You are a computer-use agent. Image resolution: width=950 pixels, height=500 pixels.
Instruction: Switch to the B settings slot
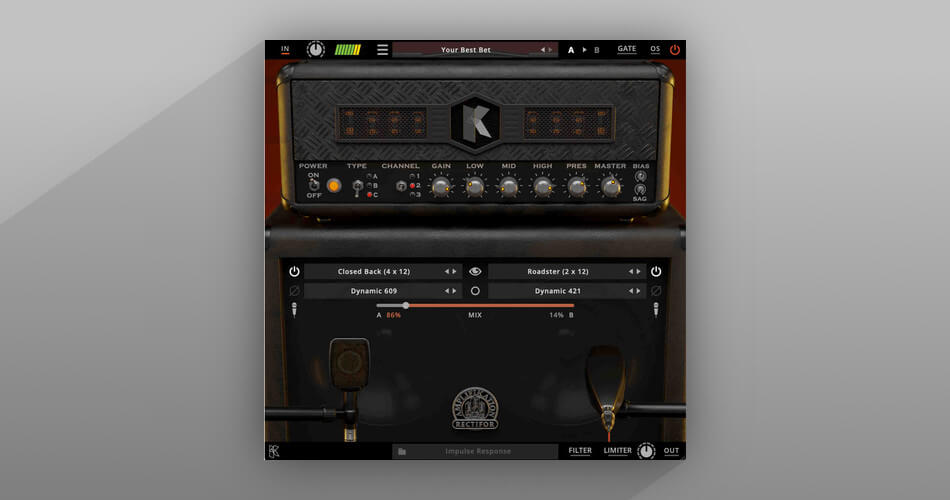(x=597, y=50)
